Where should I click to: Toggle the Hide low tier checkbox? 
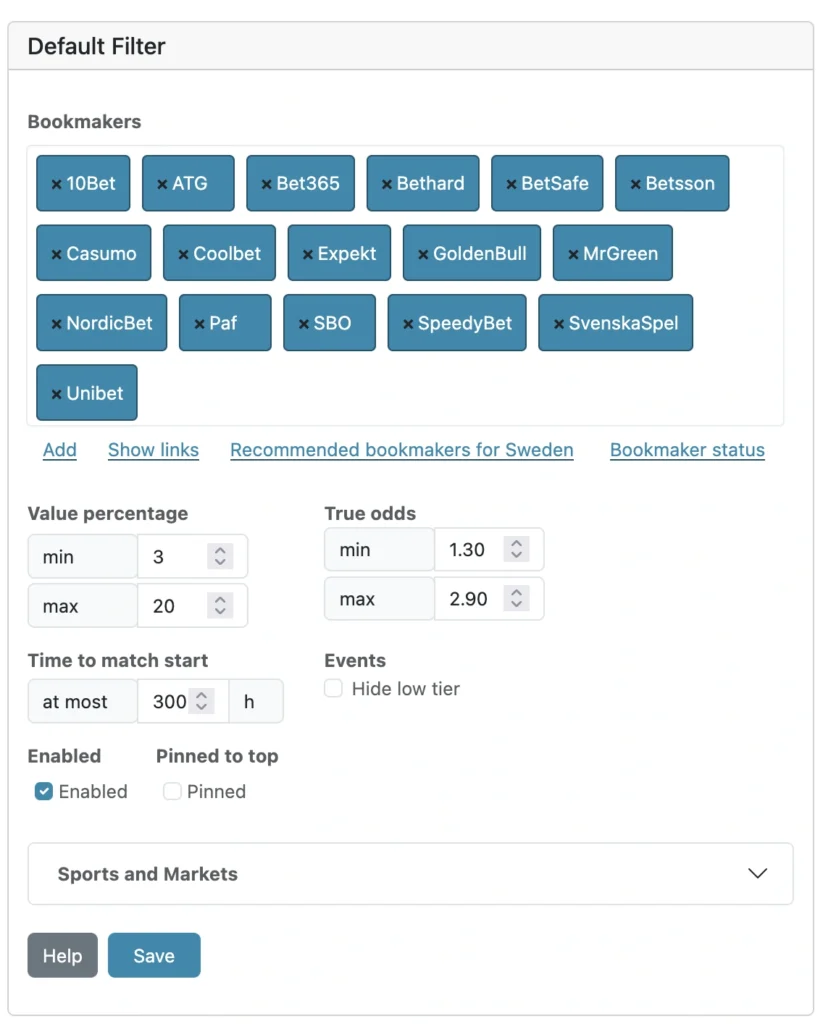tap(334, 688)
